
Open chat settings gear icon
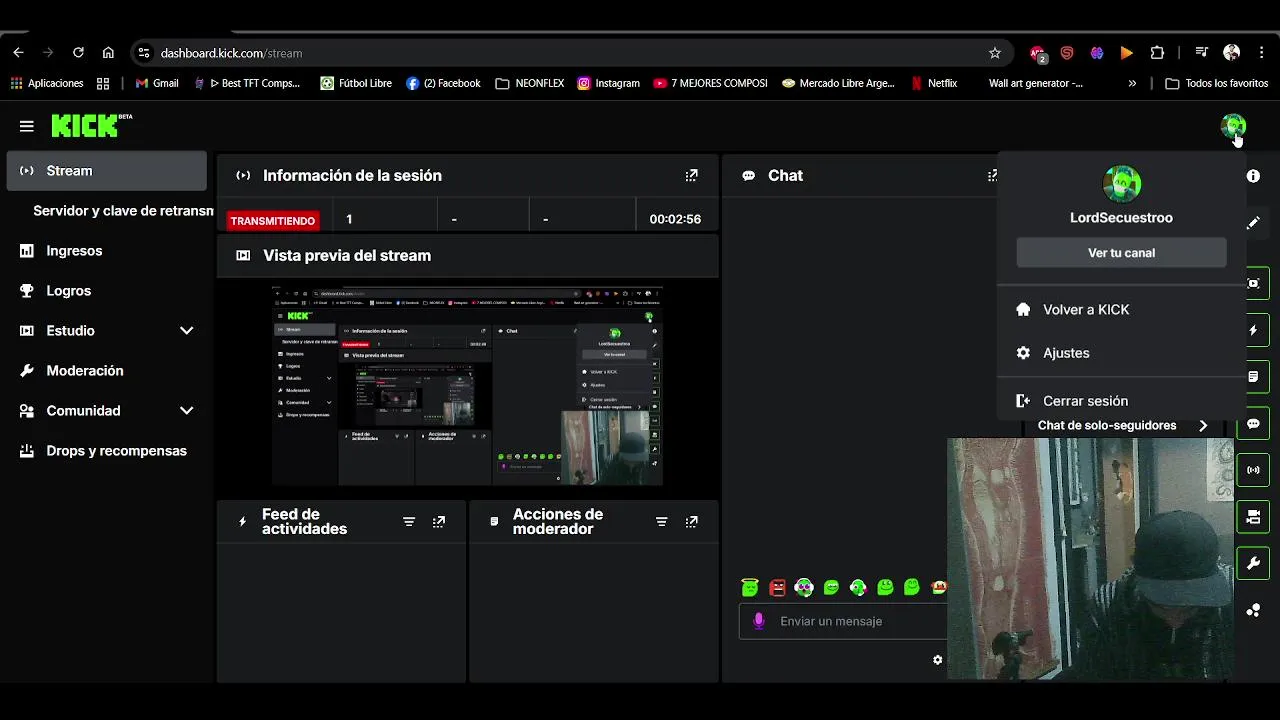(x=937, y=660)
